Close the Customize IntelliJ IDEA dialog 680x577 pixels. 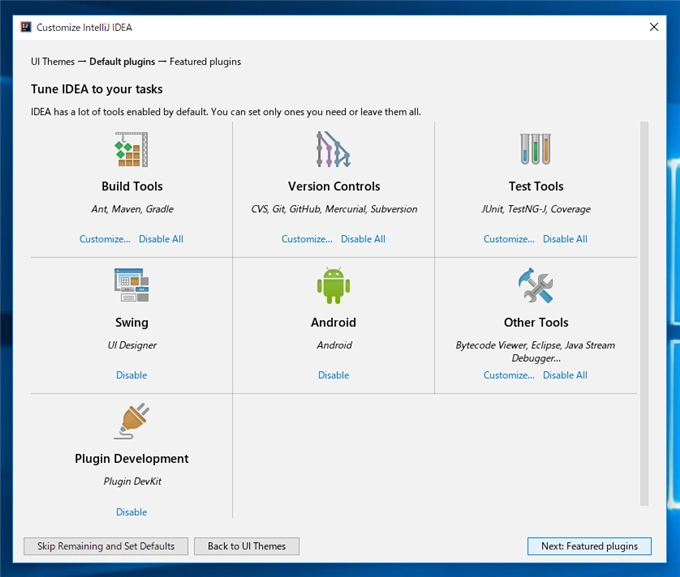coord(654,27)
